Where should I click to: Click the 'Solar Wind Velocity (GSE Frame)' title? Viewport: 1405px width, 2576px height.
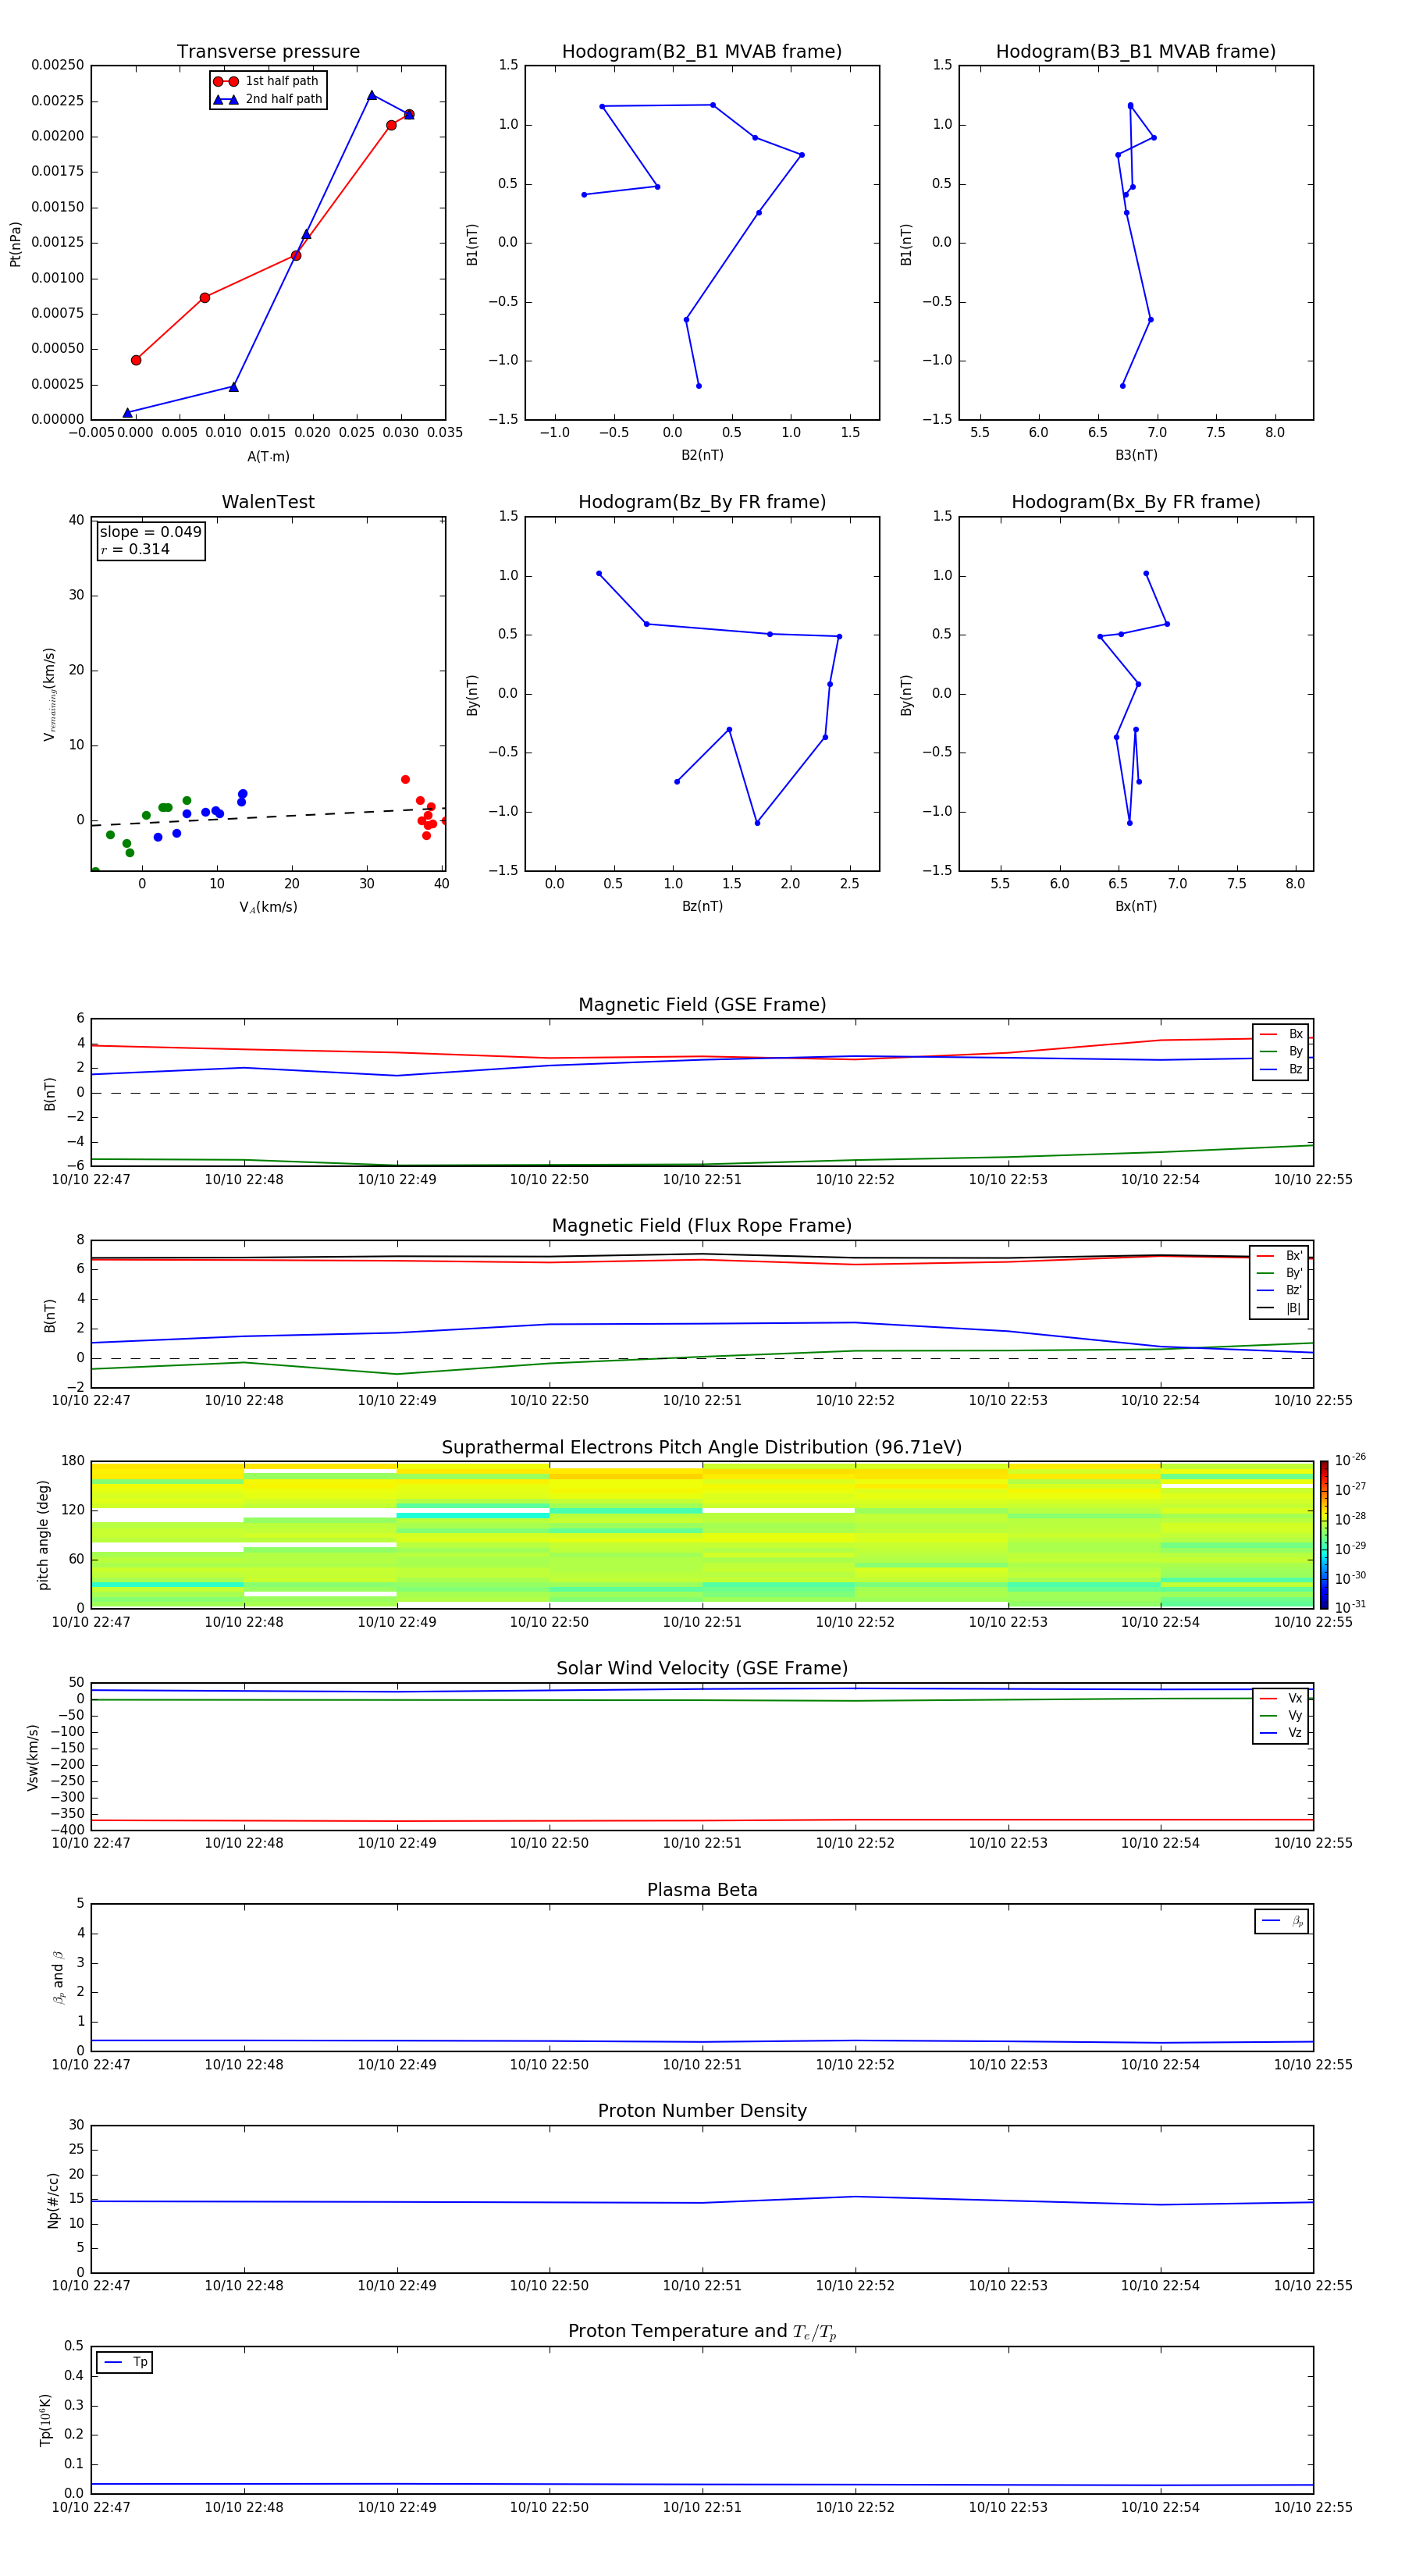702,1668
